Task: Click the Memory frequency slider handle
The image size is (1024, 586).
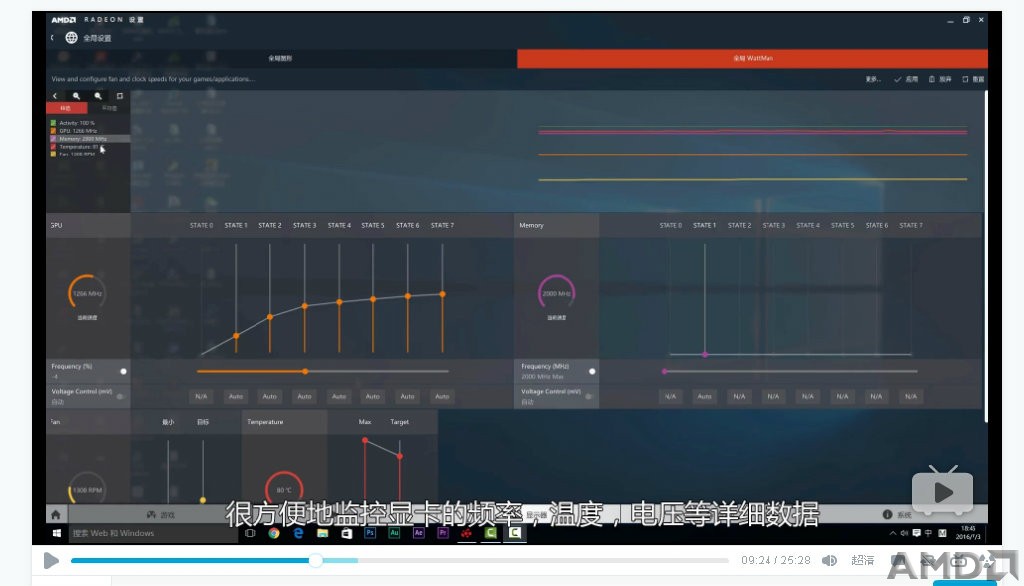Action: 664,371
